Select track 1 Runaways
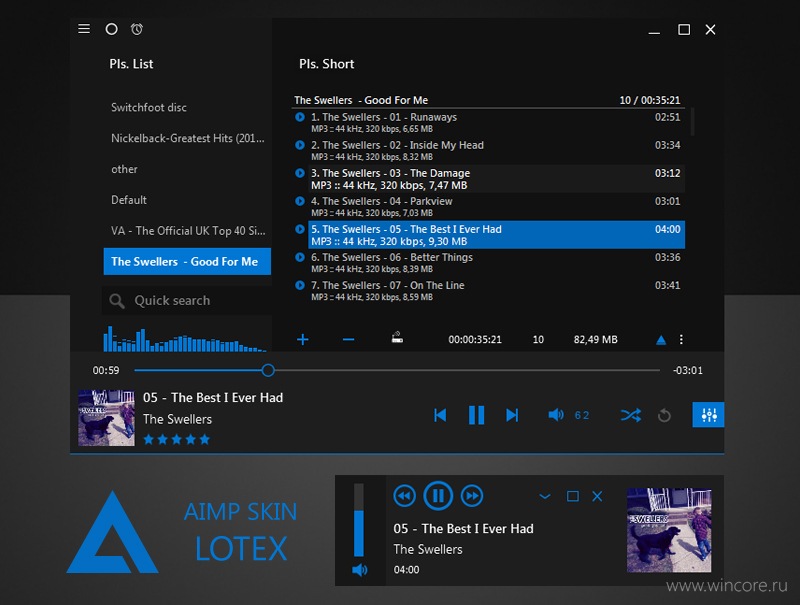Viewport: 800px width, 605px height. pyautogui.click(x=496, y=122)
